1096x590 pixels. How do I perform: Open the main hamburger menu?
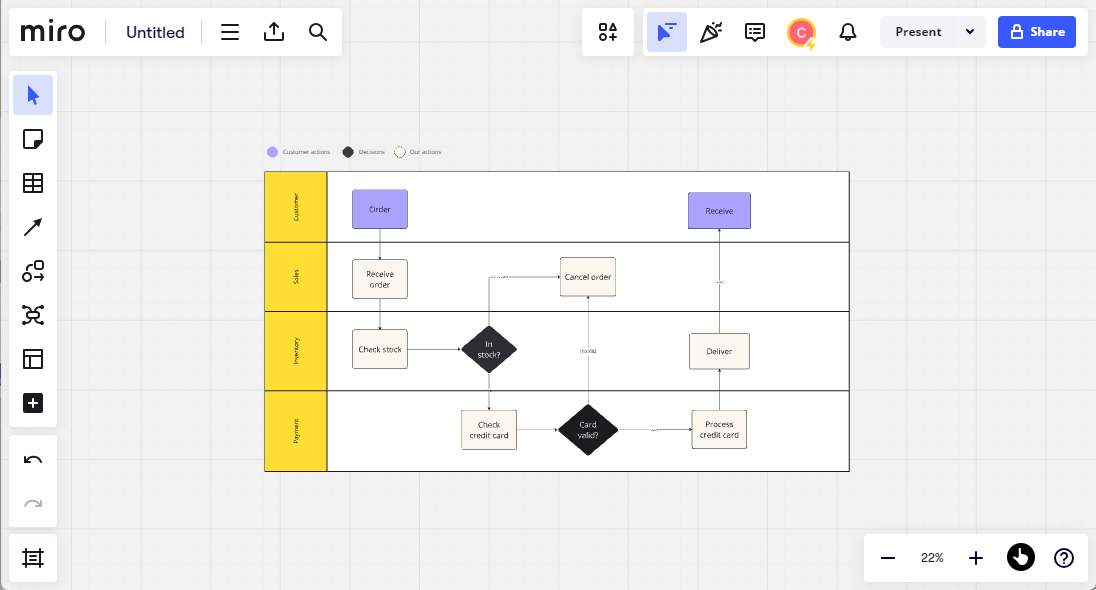click(230, 32)
